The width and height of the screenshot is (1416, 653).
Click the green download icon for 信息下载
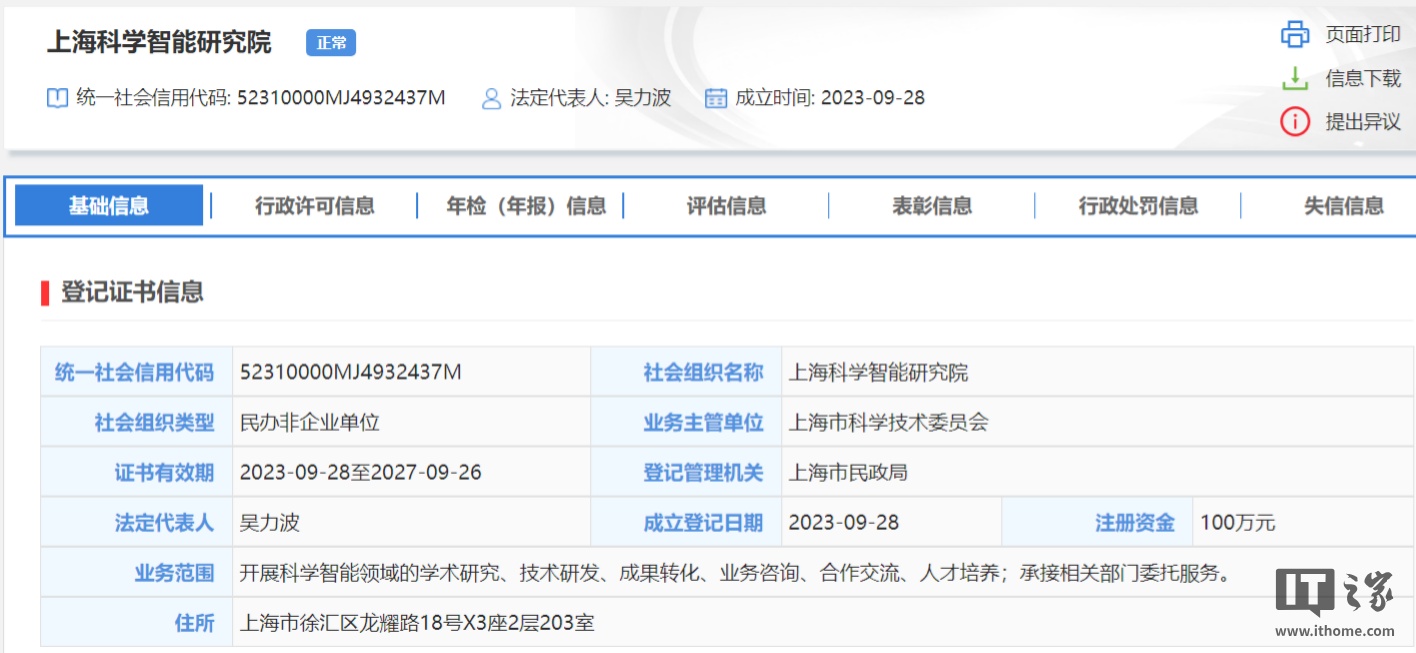(1295, 78)
